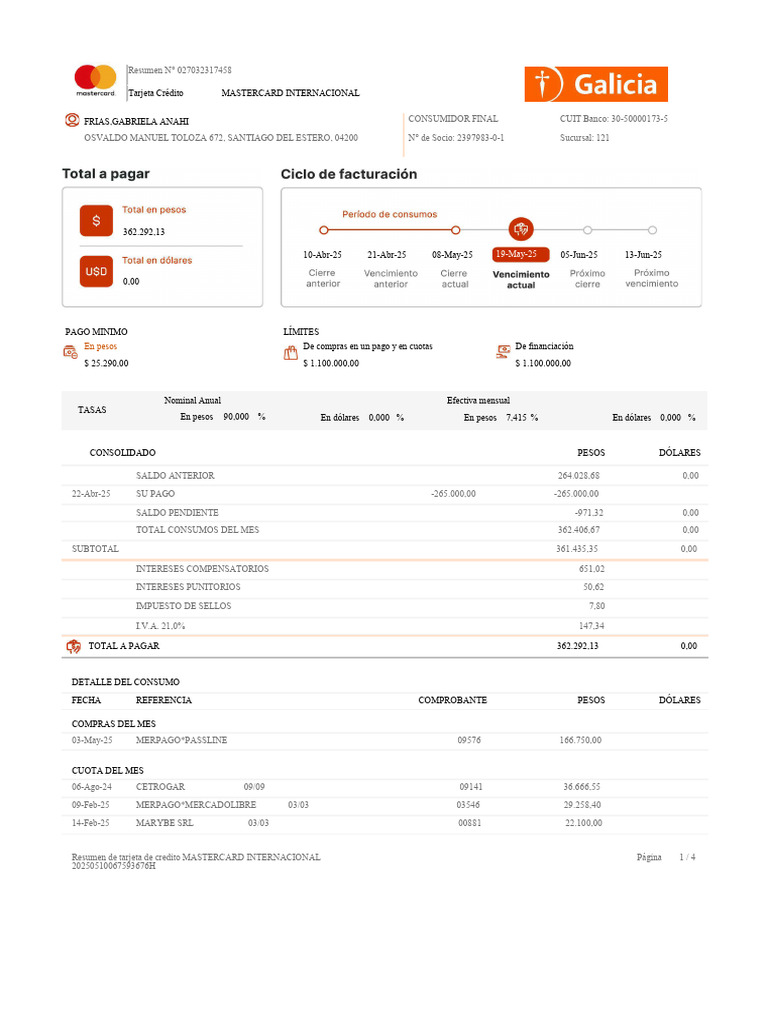Viewport: 768px width, 1024px height.
Task: Click the DETALLE DEL CONSUMO heading
Action: point(126,682)
